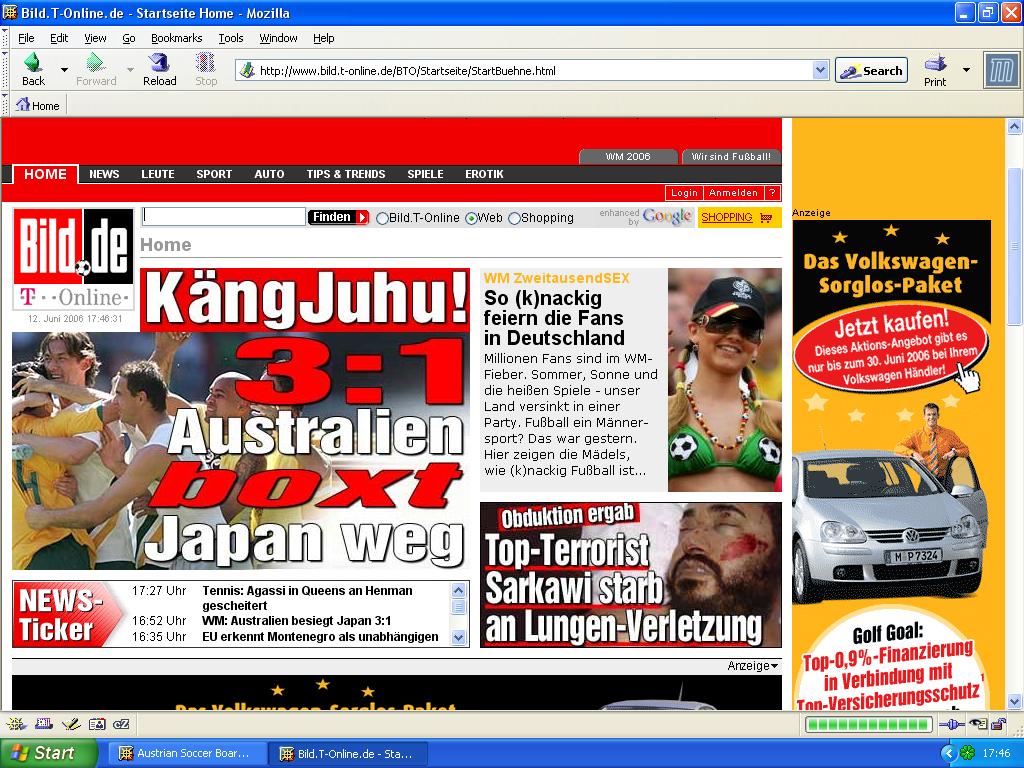Open the Edit menu
The image size is (1024, 768).
(59, 38)
